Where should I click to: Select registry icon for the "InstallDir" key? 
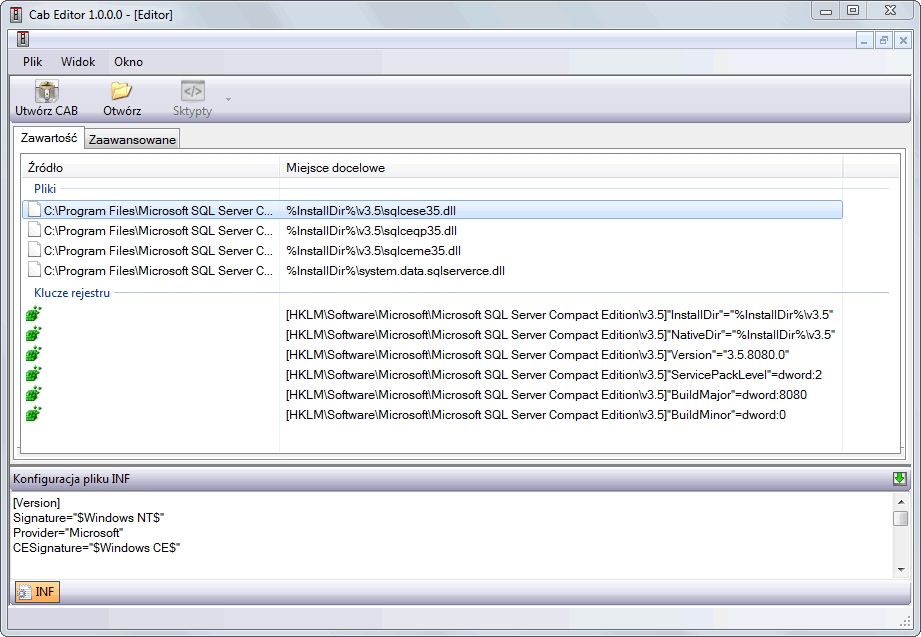(34, 314)
